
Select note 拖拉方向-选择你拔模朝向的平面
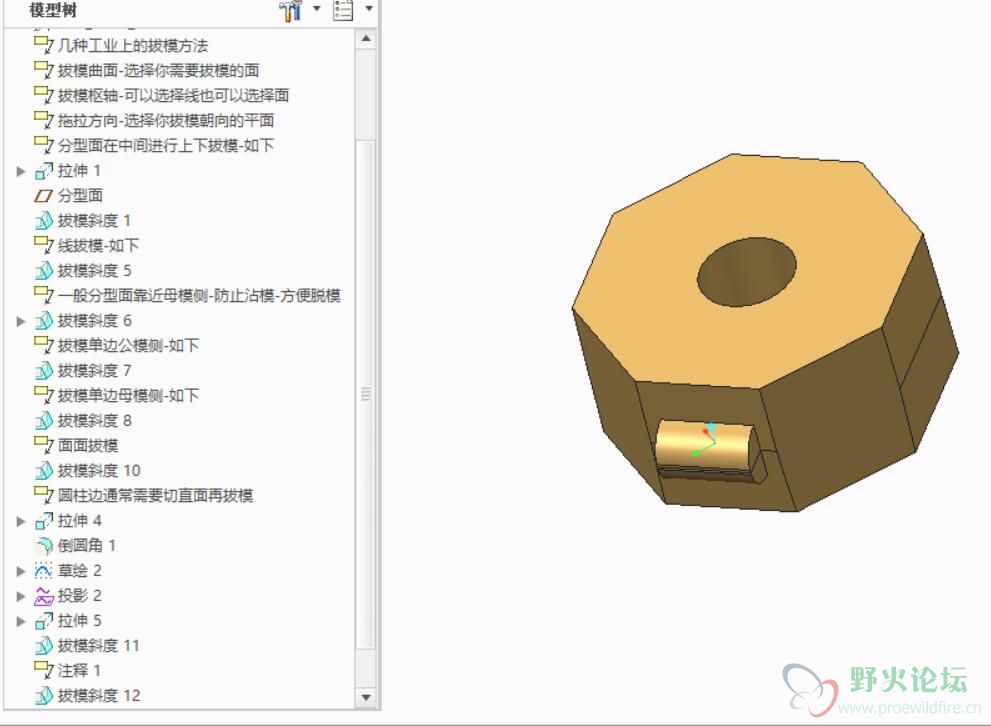[x=166, y=121]
